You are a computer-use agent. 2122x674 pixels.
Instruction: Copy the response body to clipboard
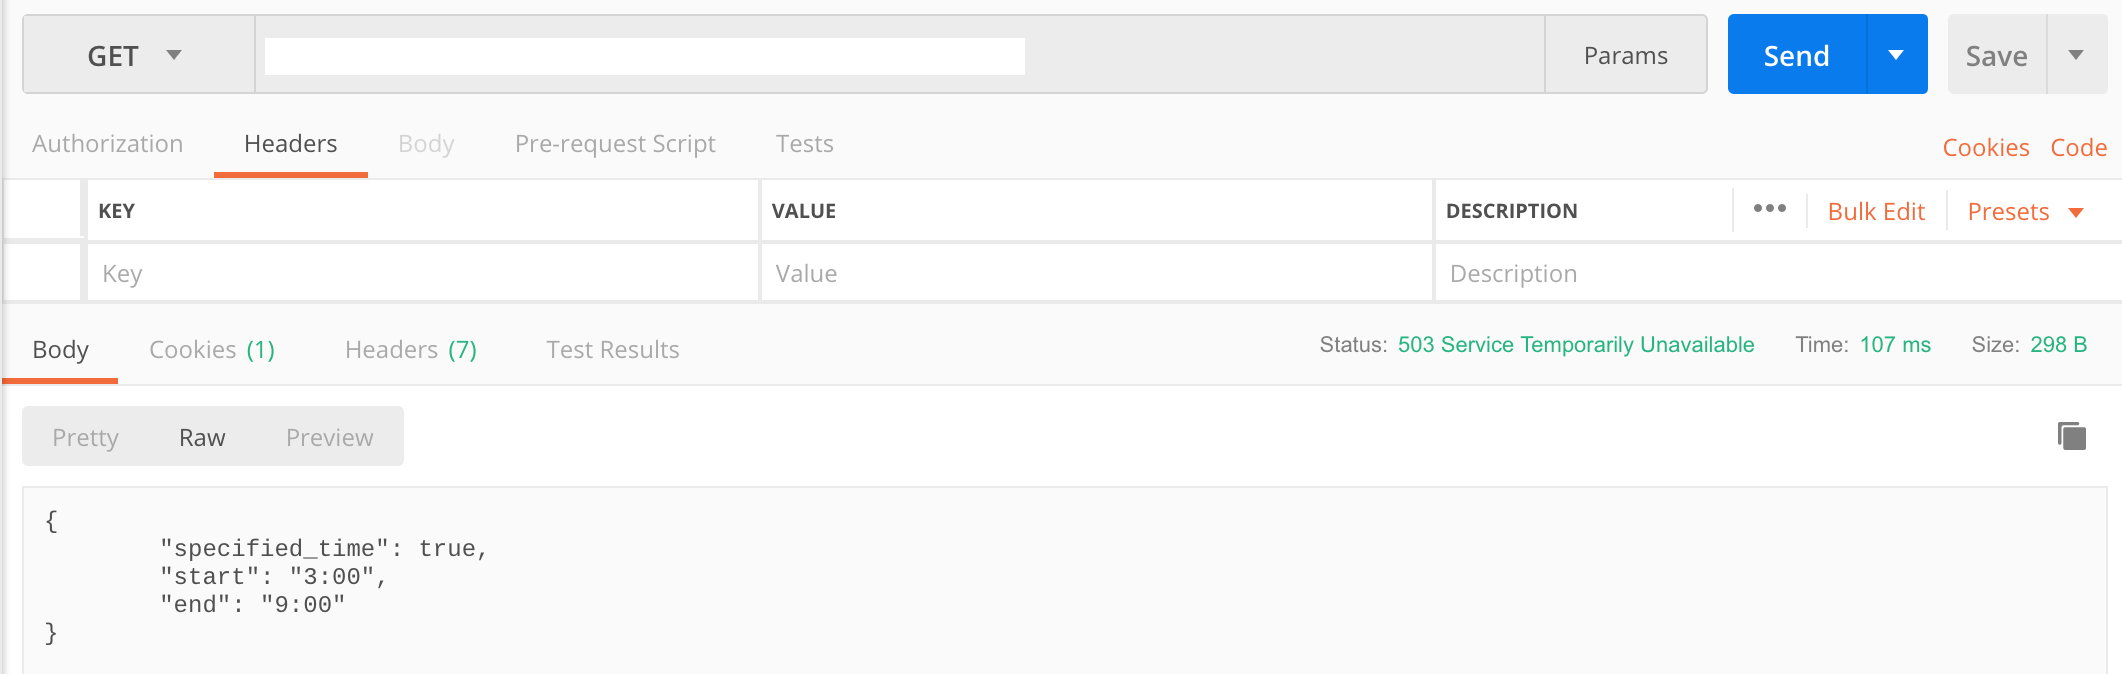(x=2069, y=435)
